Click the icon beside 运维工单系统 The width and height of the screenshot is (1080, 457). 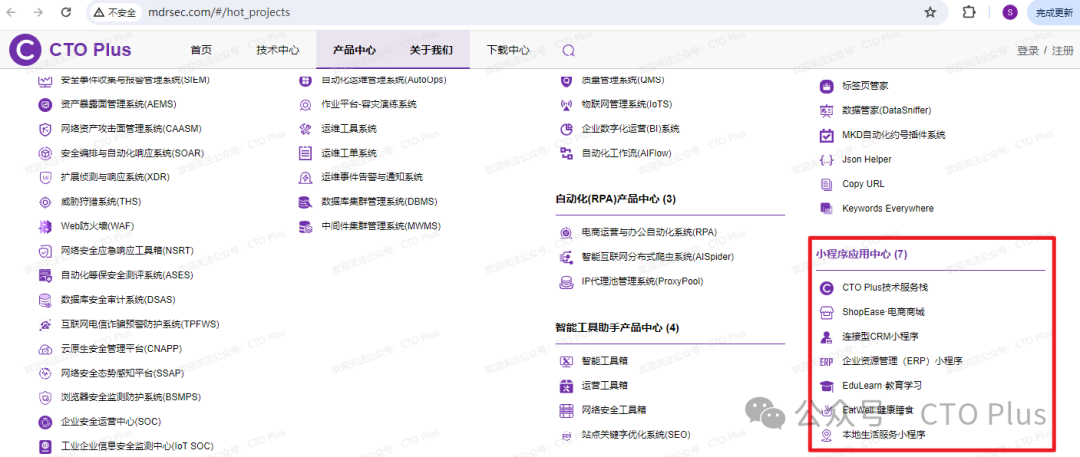[306, 153]
